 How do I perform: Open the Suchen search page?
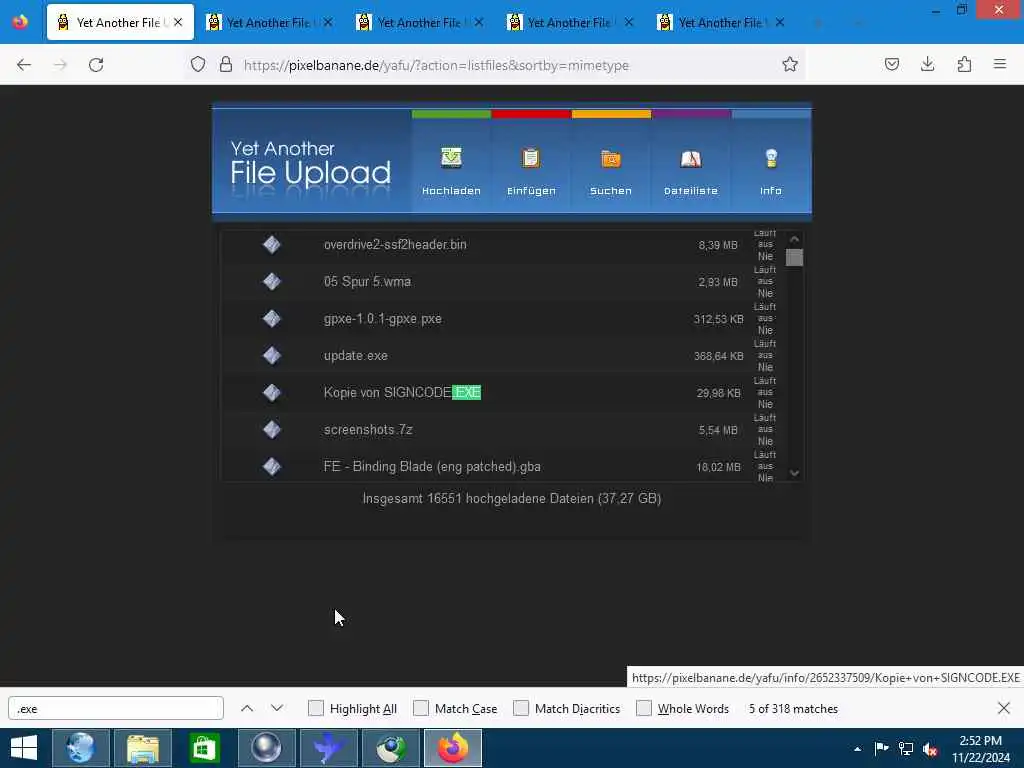611,171
